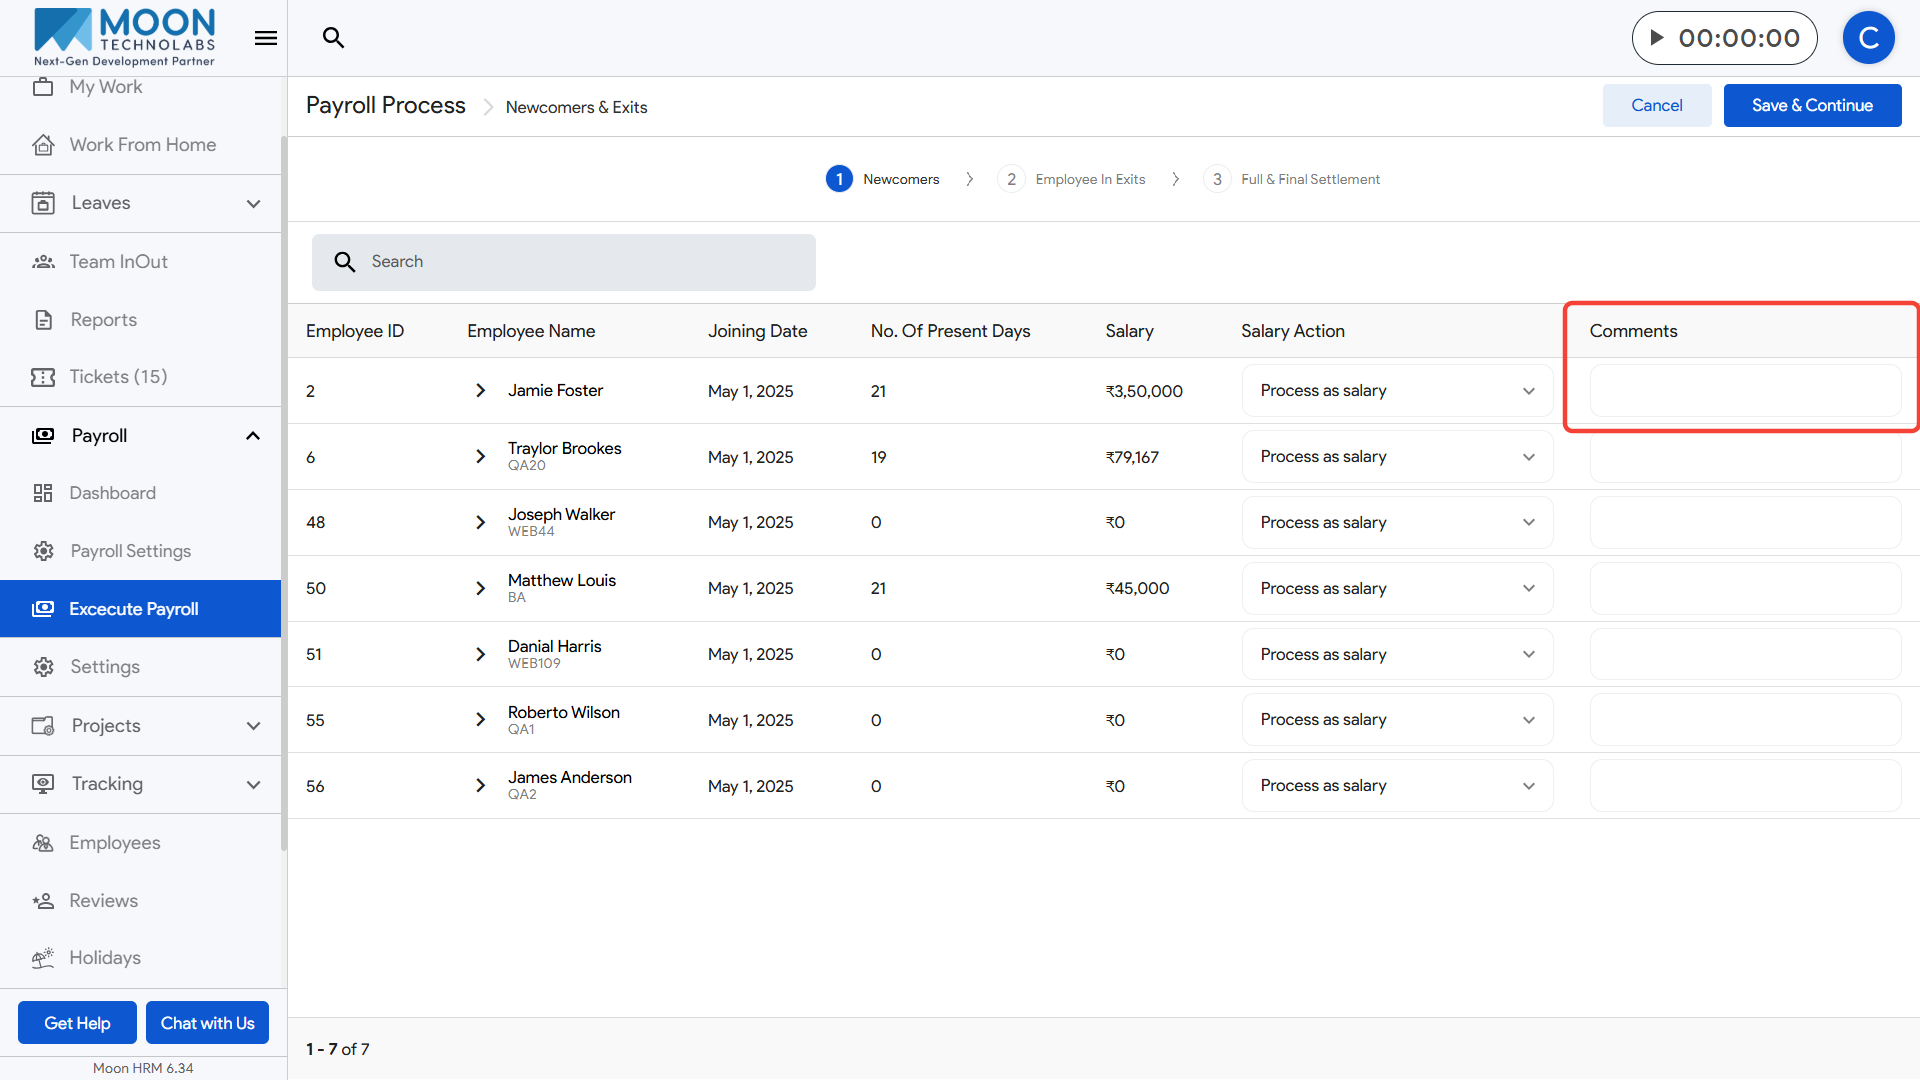
Task: Click the top bar search icon
Action: coord(333,38)
